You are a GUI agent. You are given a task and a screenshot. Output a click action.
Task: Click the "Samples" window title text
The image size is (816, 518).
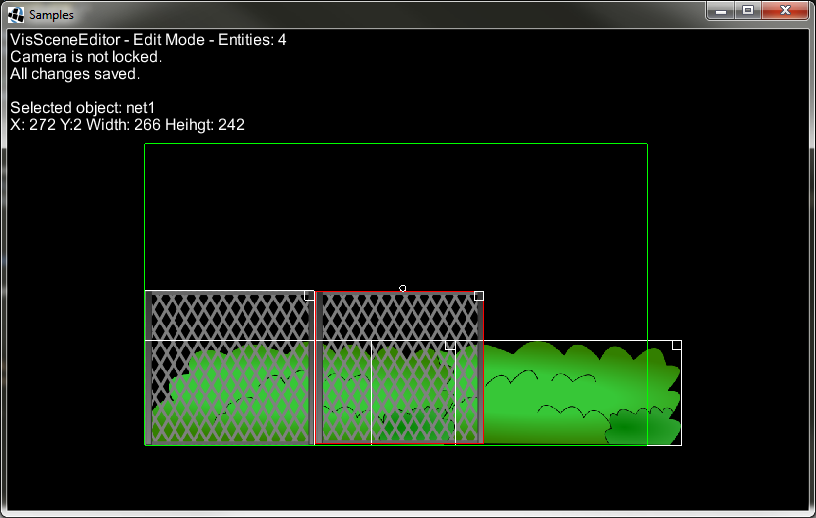coord(51,15)
